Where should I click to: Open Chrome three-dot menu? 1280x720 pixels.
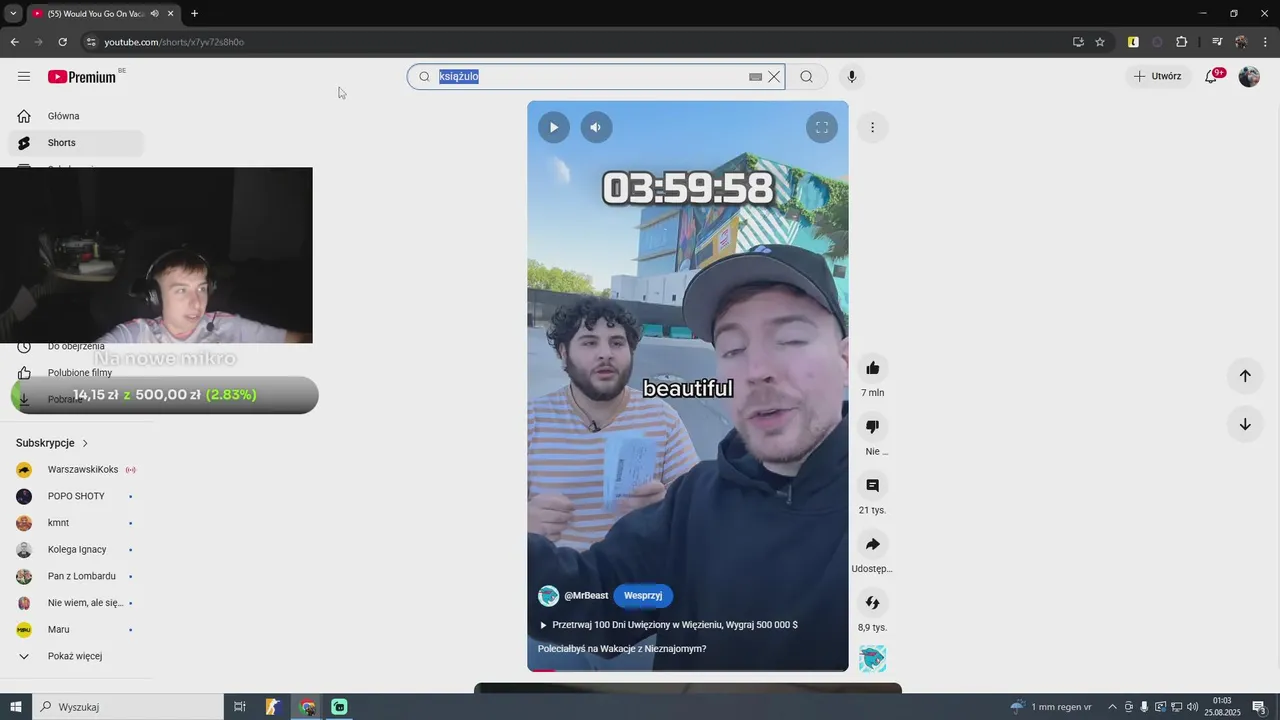(x=1265, y=42)
